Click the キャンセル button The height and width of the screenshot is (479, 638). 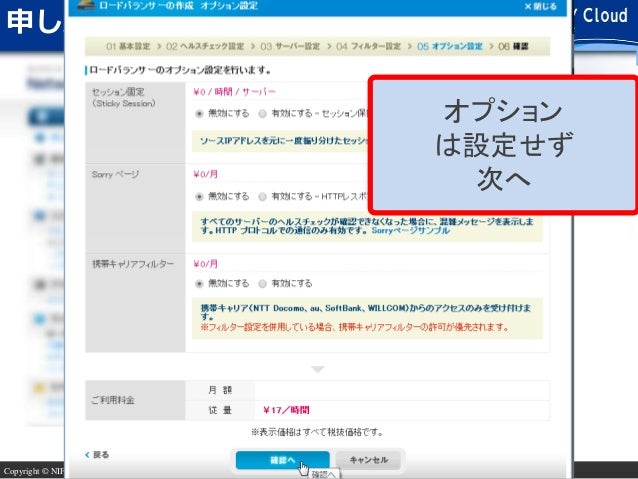(x=368, y=460)
